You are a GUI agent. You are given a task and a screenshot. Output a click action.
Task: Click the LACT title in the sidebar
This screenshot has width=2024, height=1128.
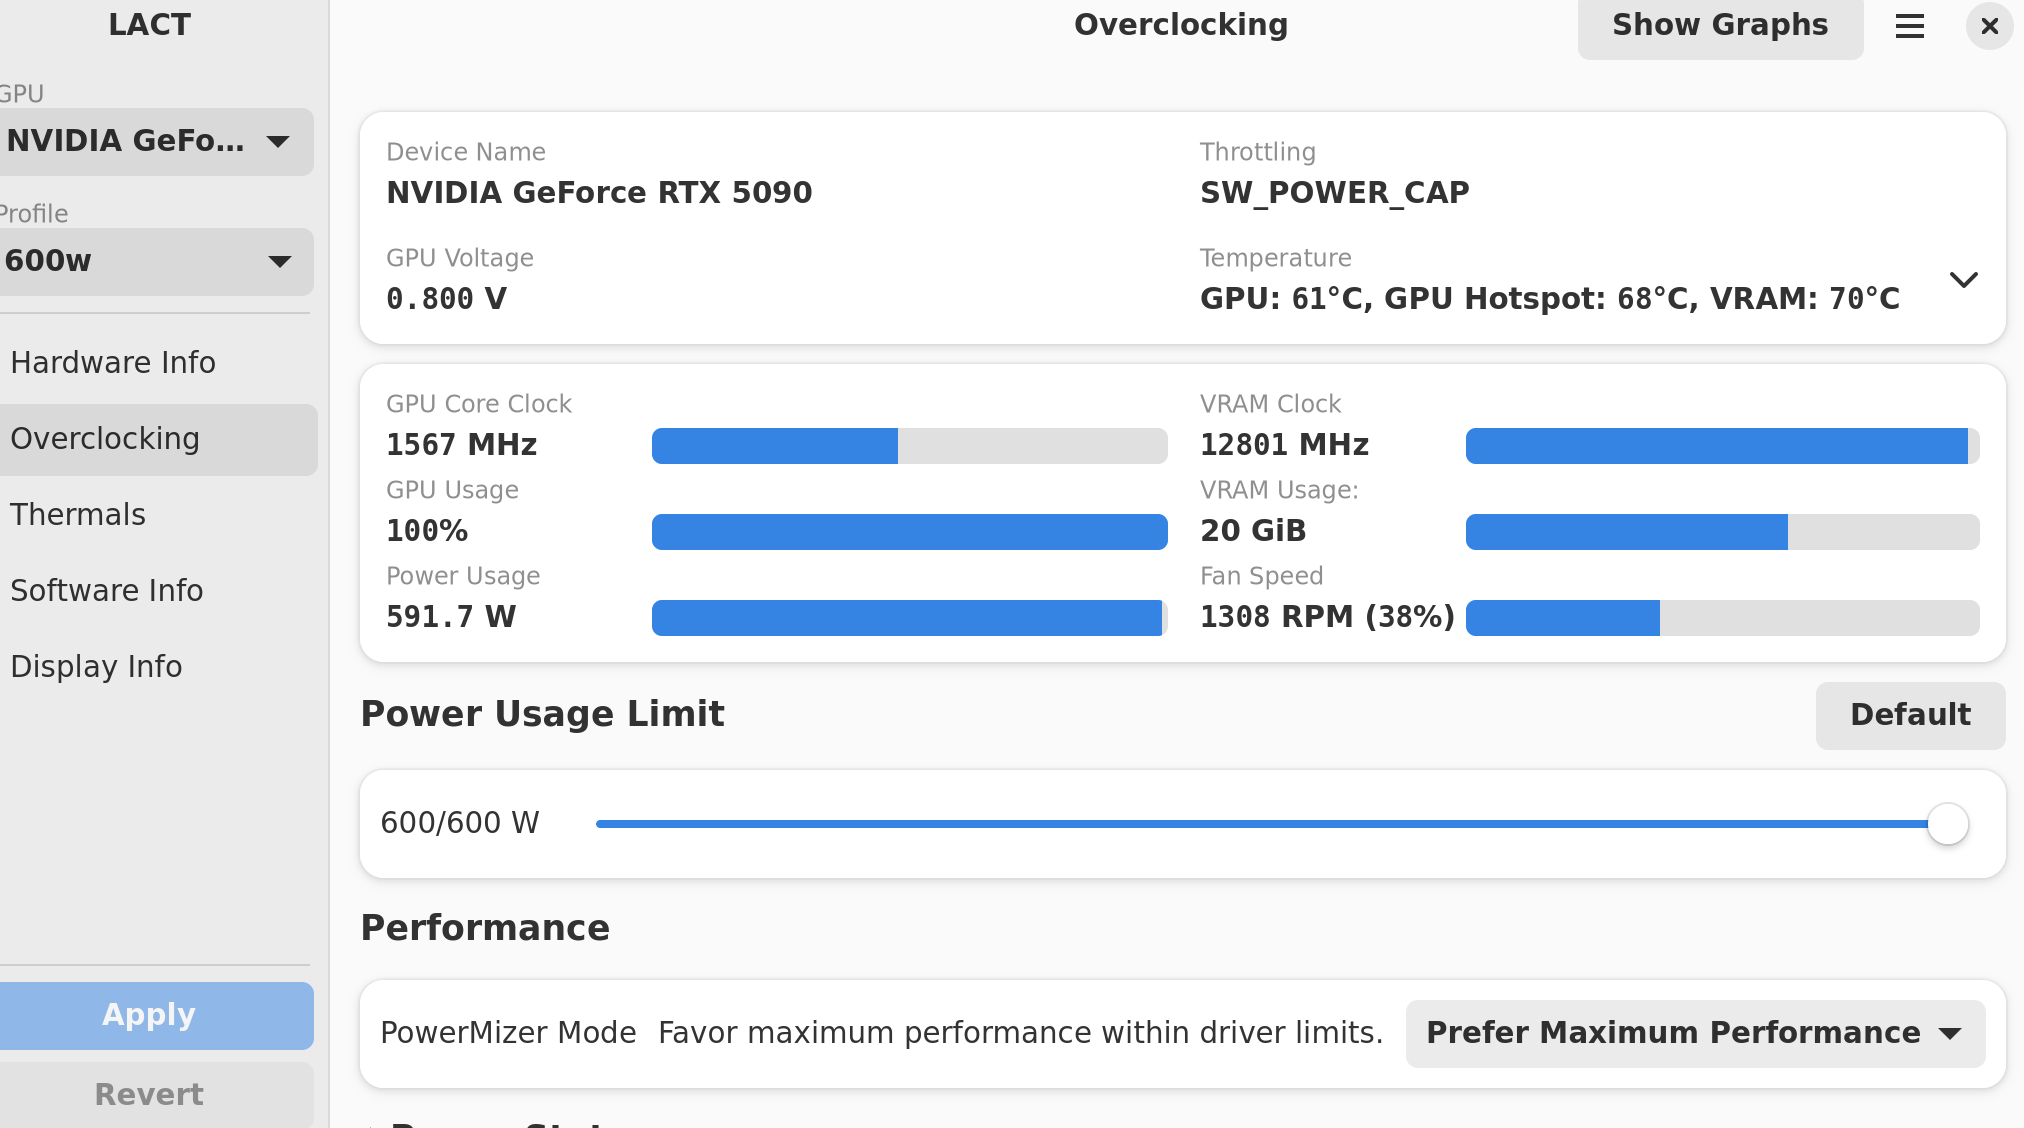coord(150,25)
